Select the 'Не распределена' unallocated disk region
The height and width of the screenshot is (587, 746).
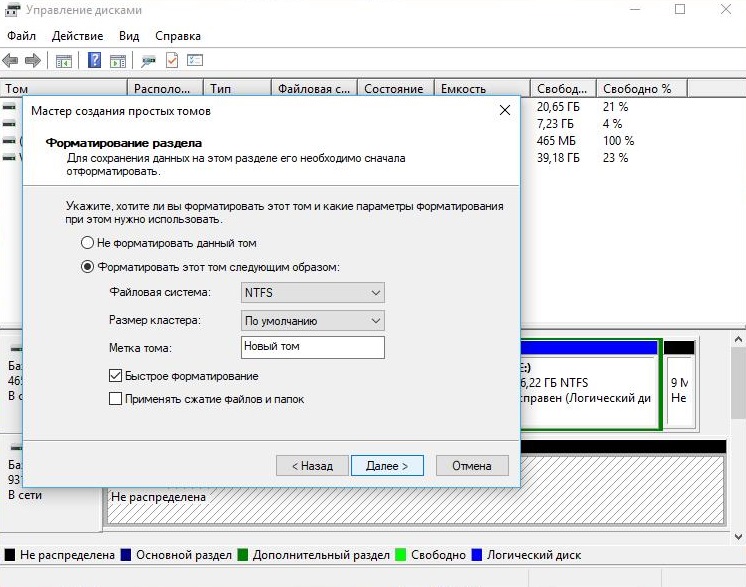pyautogui.click(x=415, y=506)
